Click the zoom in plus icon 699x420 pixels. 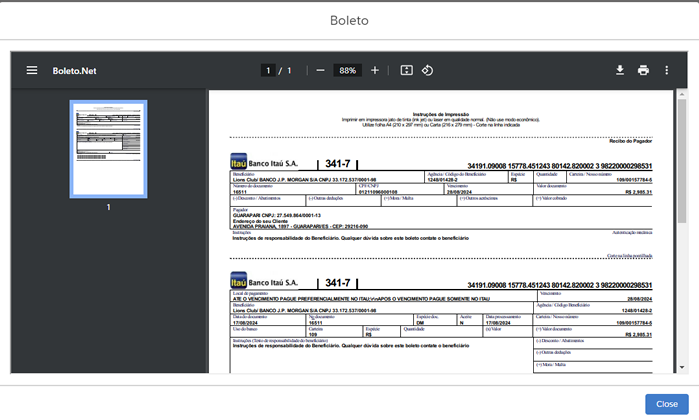pos(375,71)
